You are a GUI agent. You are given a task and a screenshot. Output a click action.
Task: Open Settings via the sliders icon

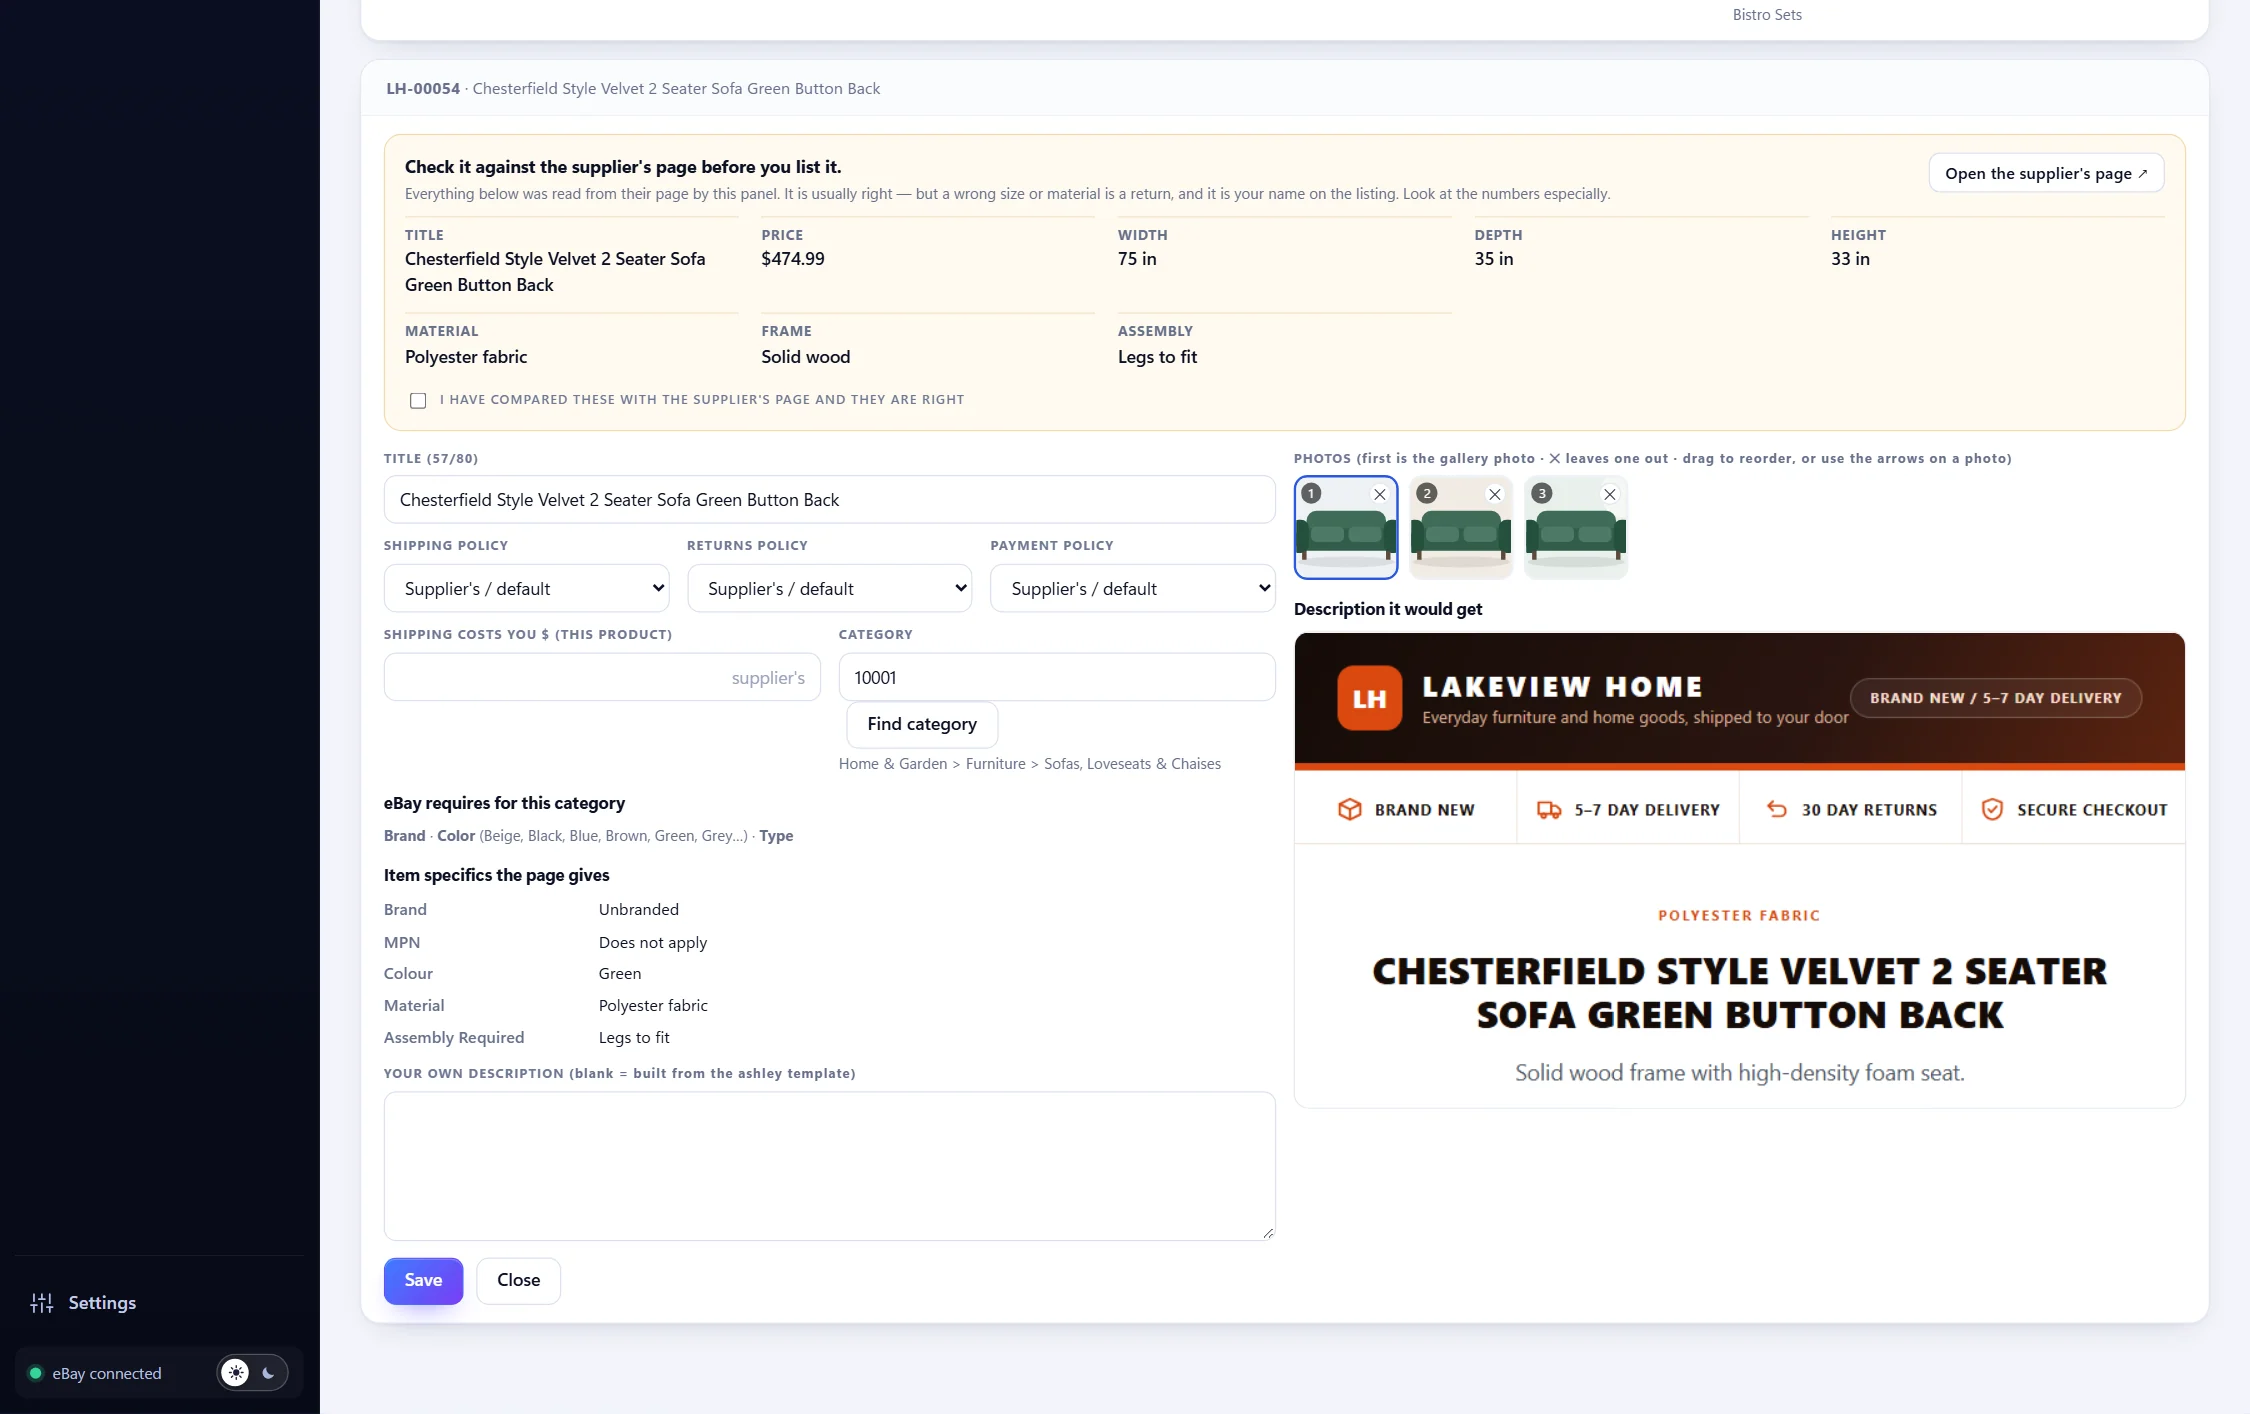coord(42,1303)
